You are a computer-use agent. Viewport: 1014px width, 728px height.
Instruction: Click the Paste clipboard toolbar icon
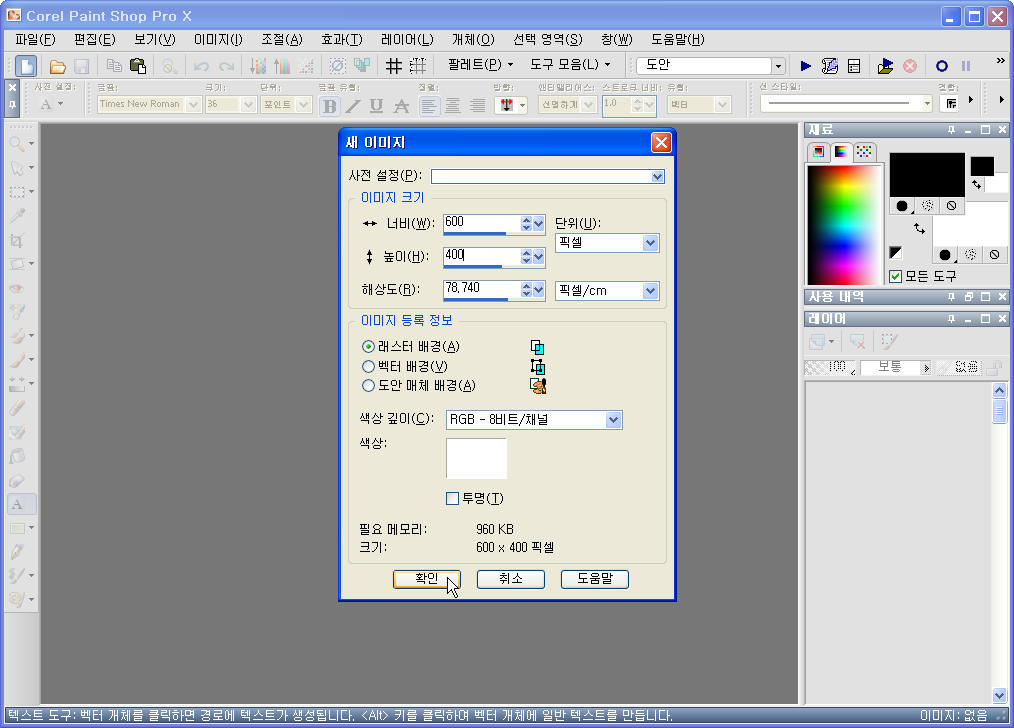(138, 66)
